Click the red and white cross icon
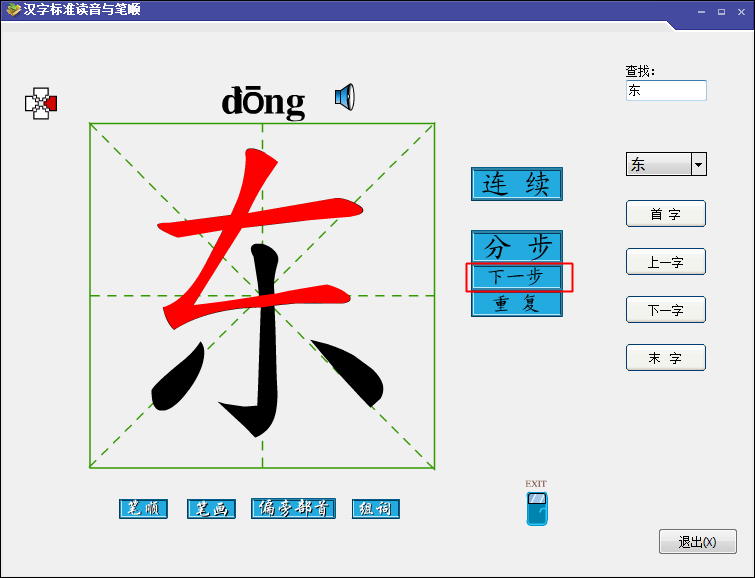The height and width of the screenshot is (578, 755). click(41, 103)
